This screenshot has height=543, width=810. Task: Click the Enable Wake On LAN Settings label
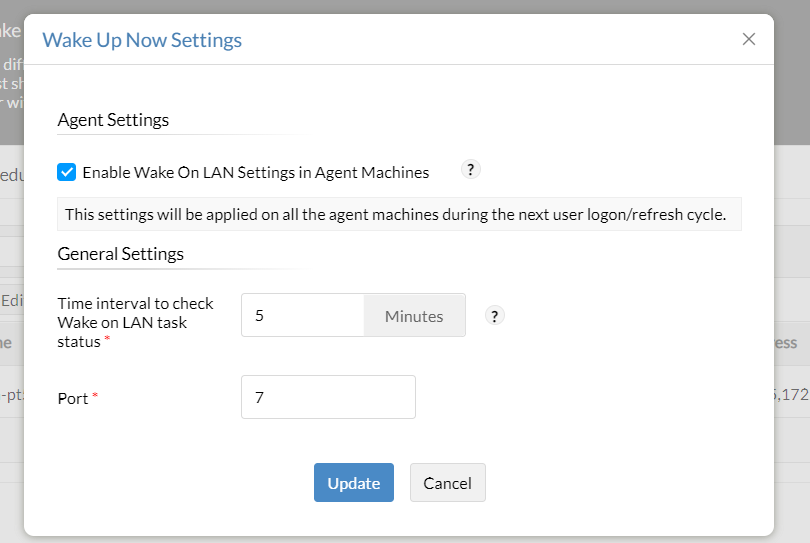click(255, 172)
